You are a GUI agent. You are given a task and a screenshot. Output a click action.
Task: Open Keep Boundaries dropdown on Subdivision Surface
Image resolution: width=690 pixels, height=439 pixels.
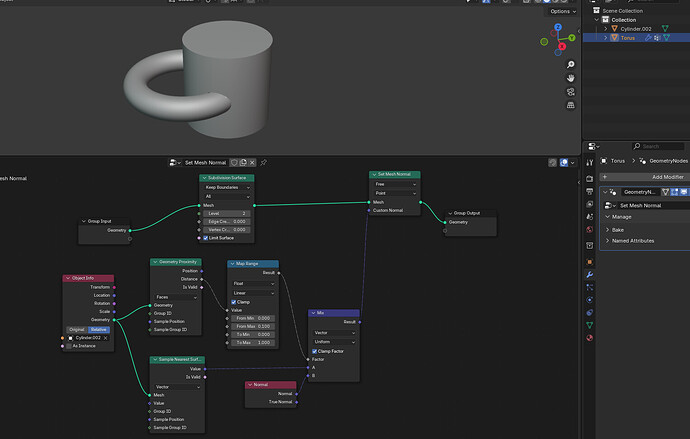pyautogui.click(x=227, y=187)
